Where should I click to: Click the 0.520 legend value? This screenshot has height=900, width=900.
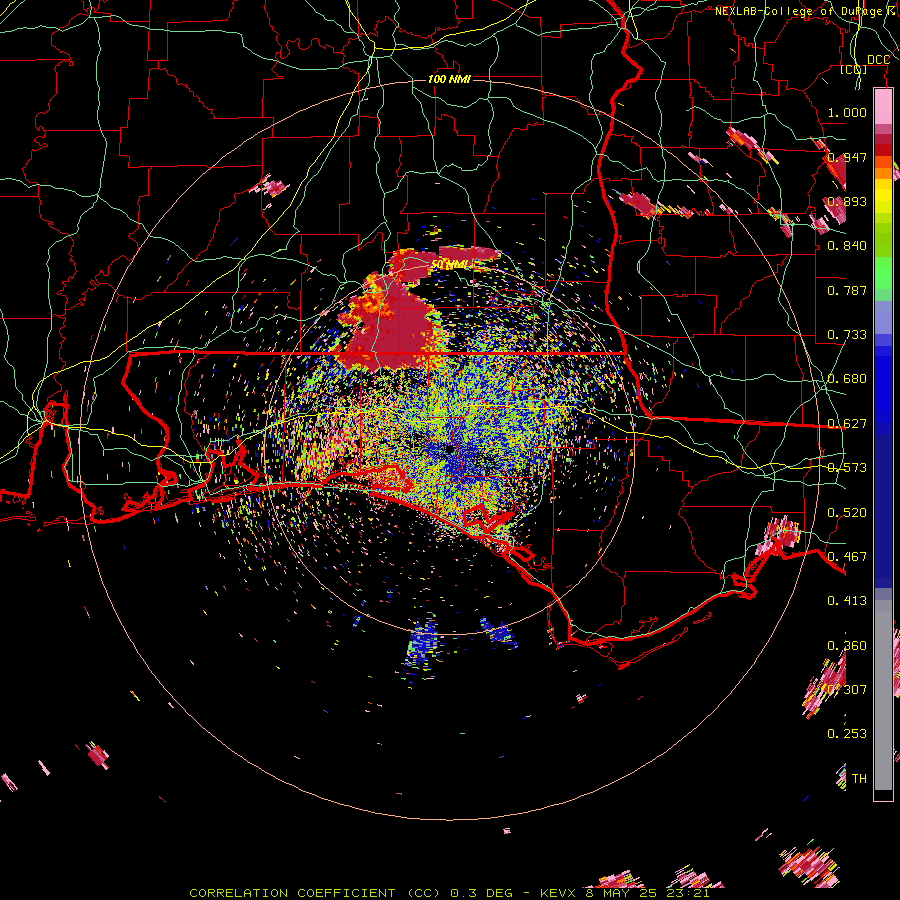847,513
